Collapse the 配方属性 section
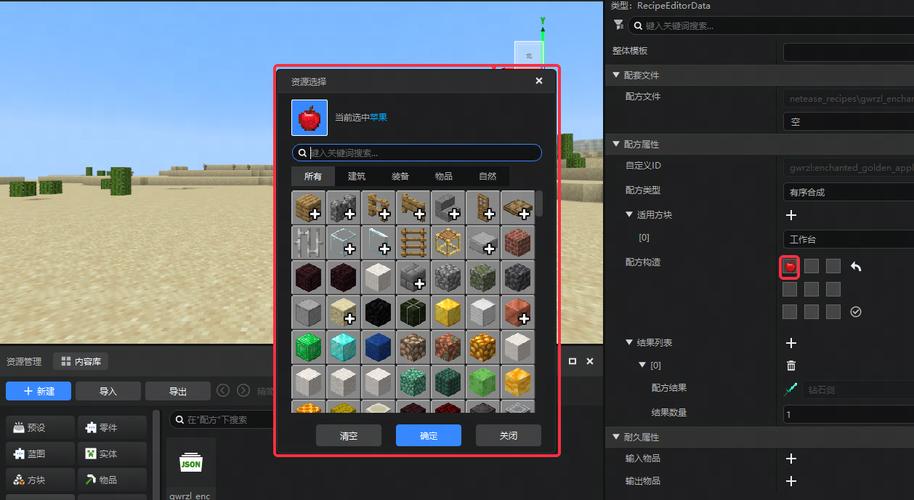This screenshot has height=500, width=914. click(616, 143)
